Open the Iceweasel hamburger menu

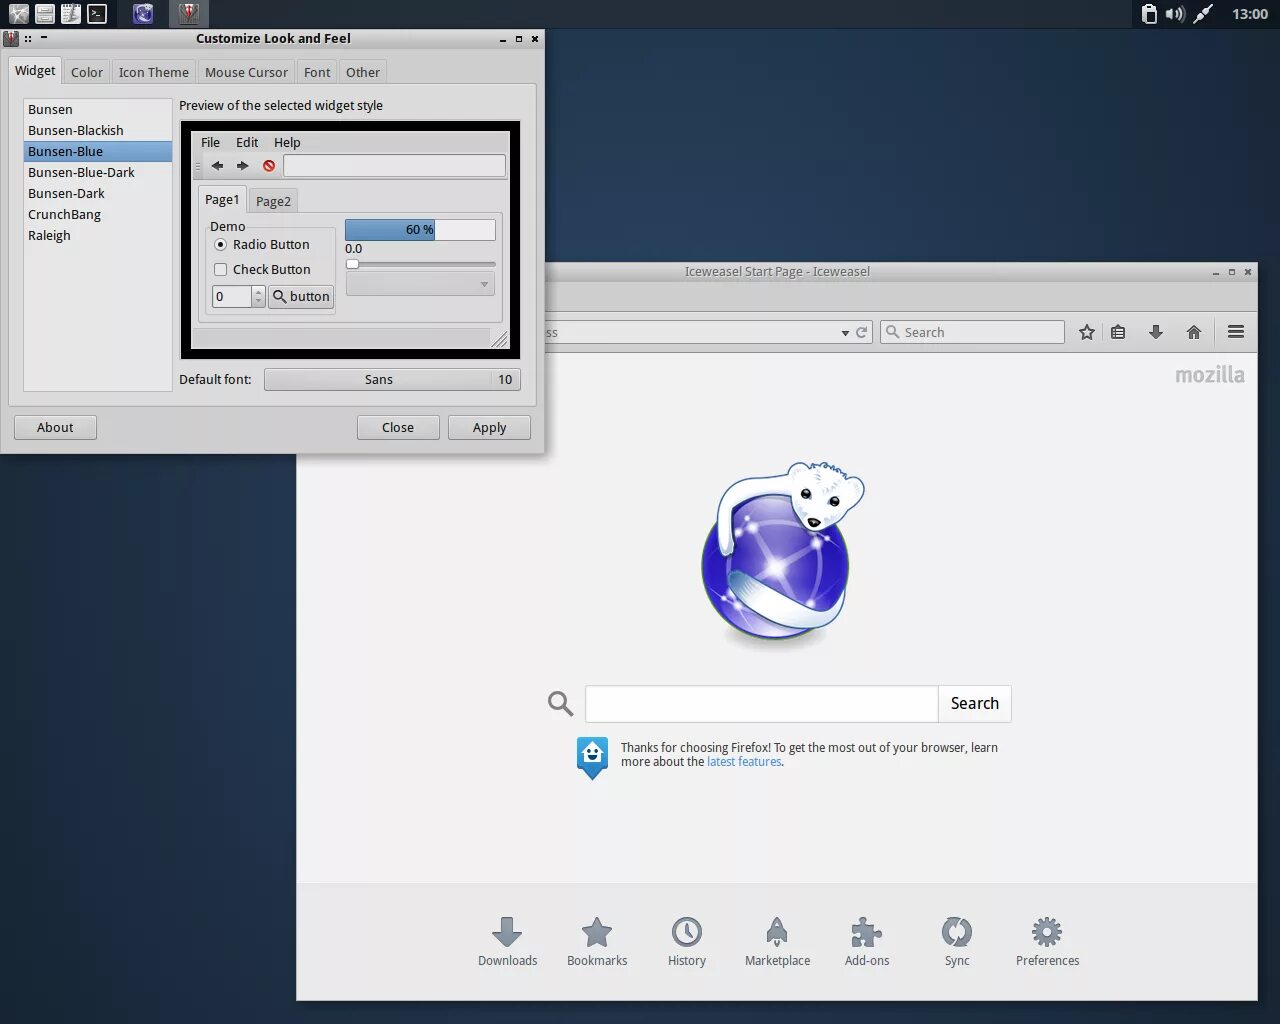(1236, 332)
